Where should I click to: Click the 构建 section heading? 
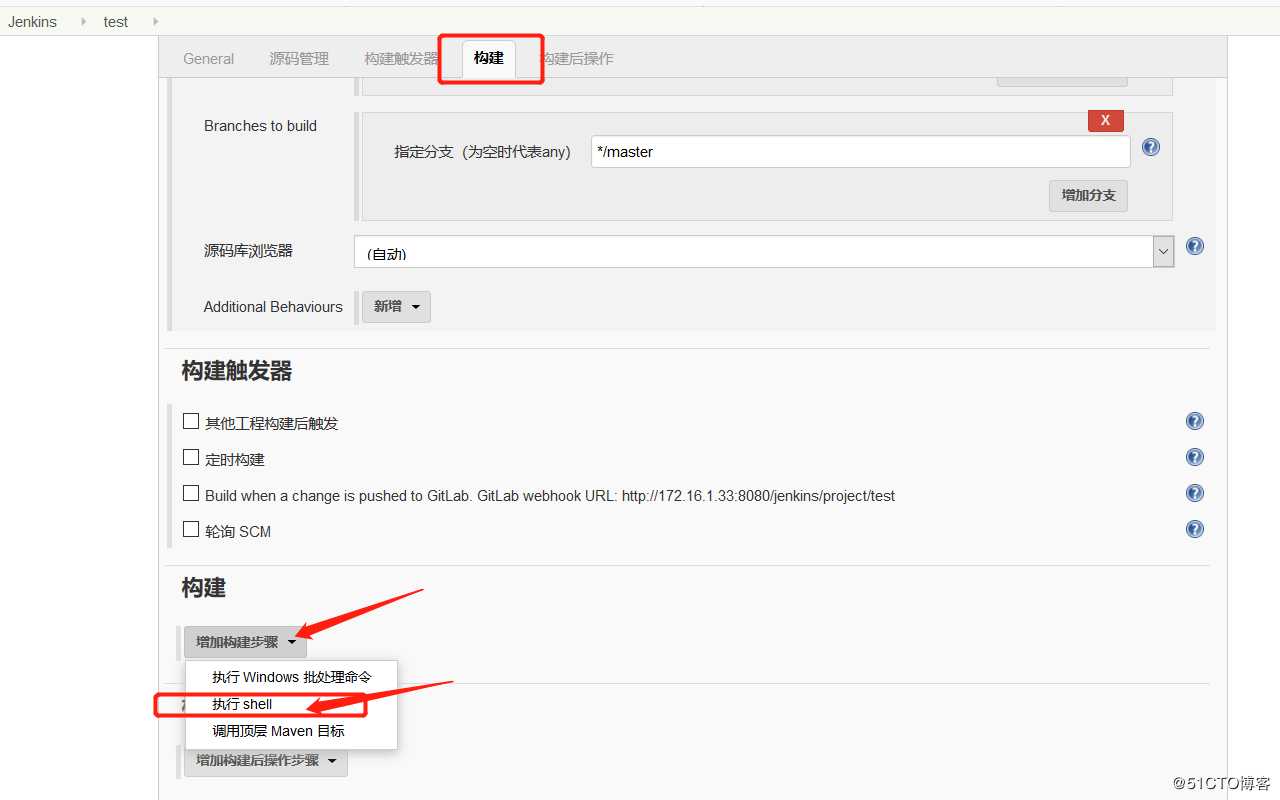click(x=204, y=588)
